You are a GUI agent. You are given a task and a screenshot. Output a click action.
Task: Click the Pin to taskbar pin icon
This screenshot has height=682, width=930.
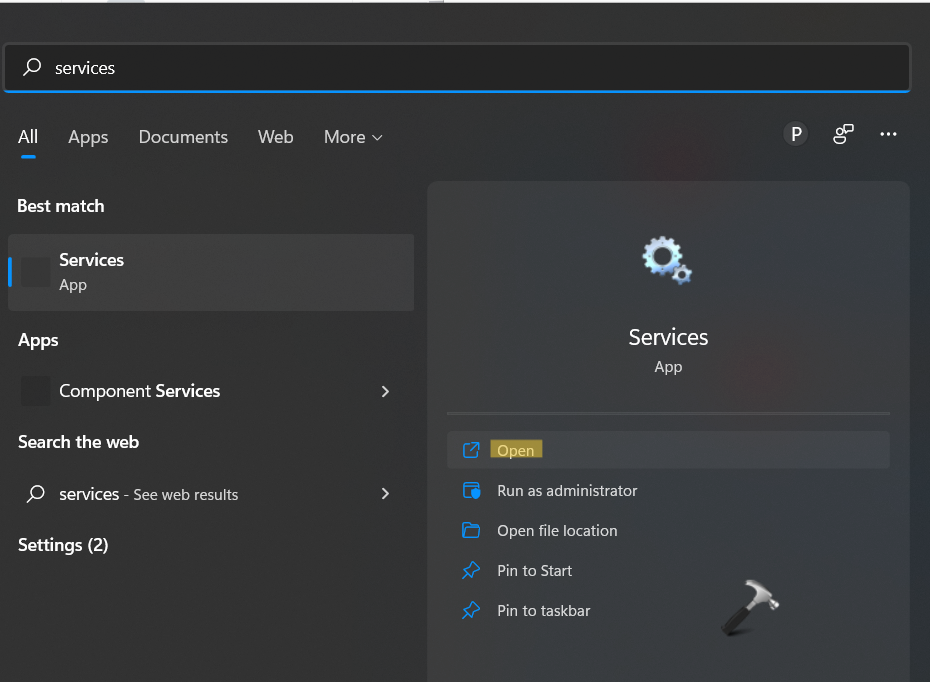point(471,611)
